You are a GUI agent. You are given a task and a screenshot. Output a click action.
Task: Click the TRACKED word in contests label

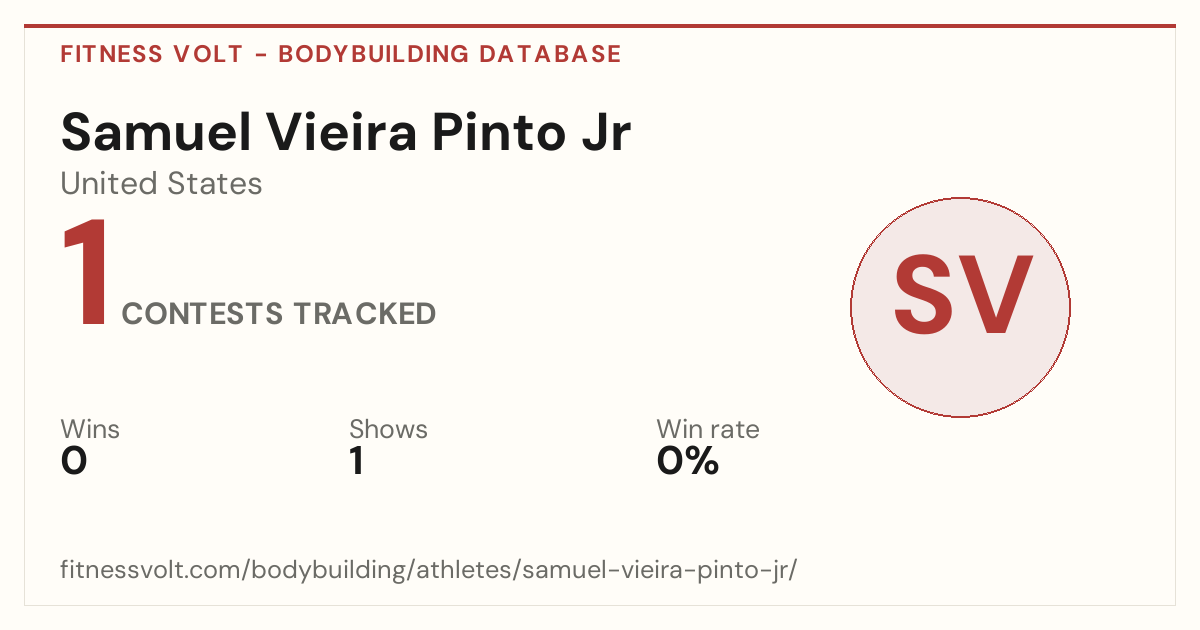click(x=364, y=314)
